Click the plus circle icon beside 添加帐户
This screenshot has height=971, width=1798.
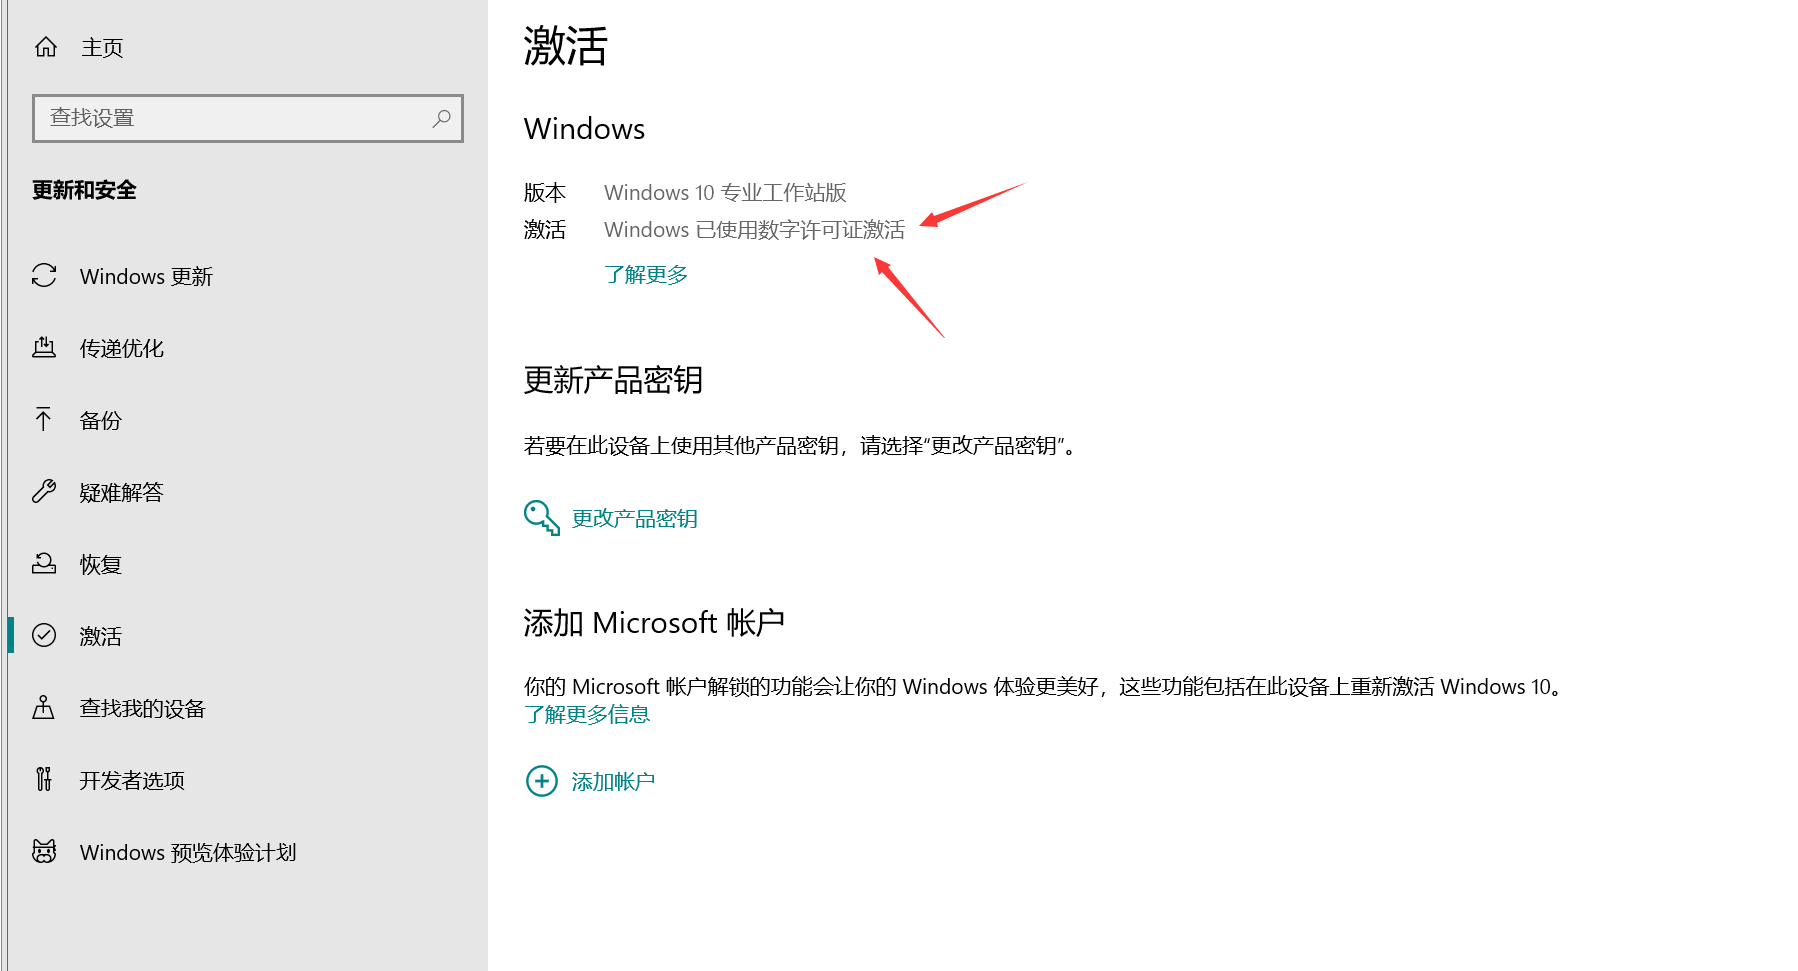(541, 781)
